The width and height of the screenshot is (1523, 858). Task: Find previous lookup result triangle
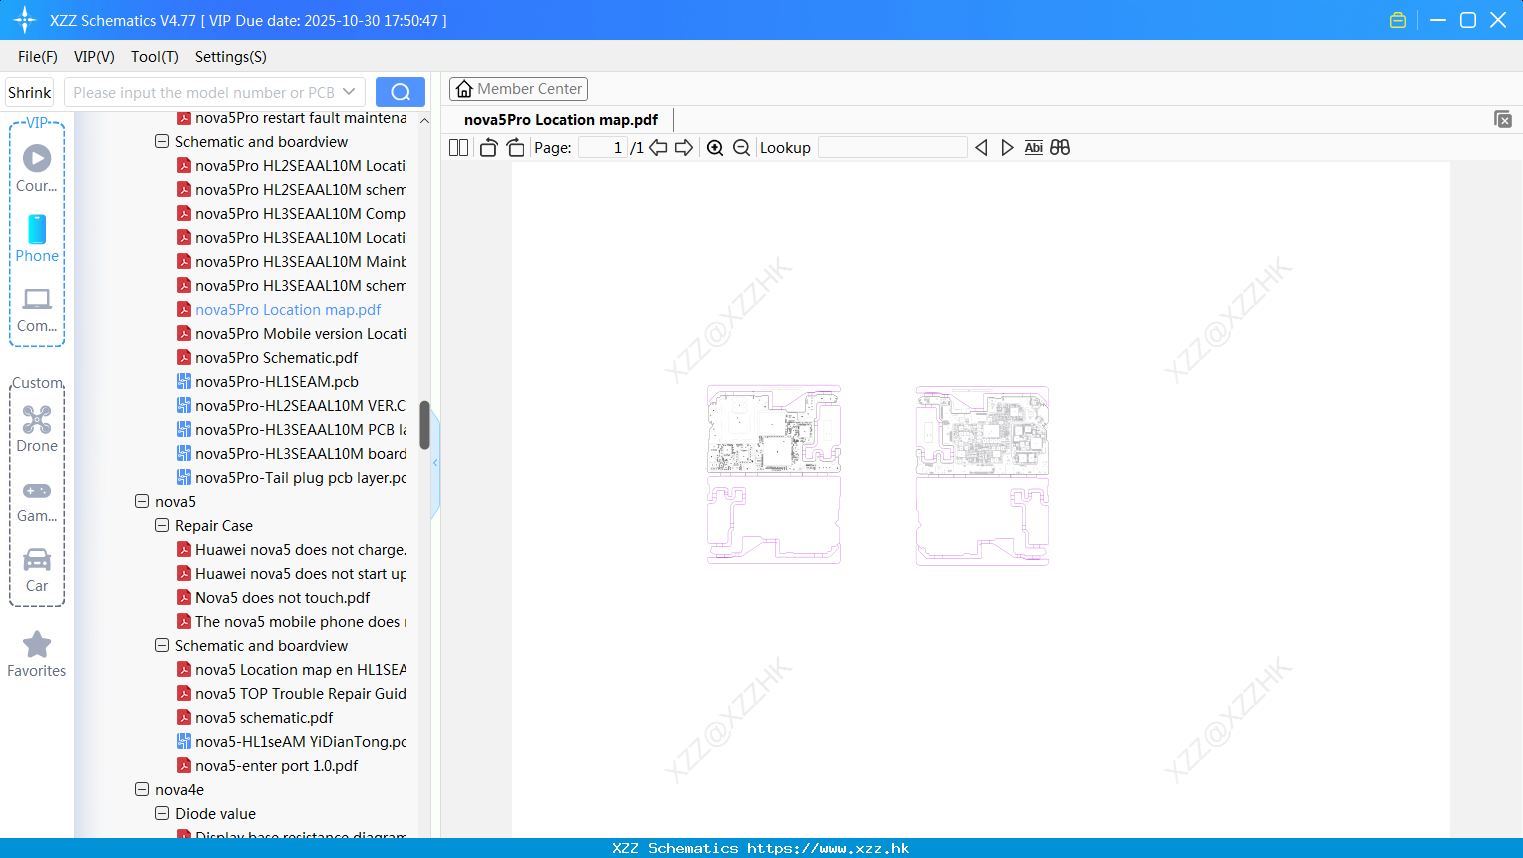(x=981, y=148)
